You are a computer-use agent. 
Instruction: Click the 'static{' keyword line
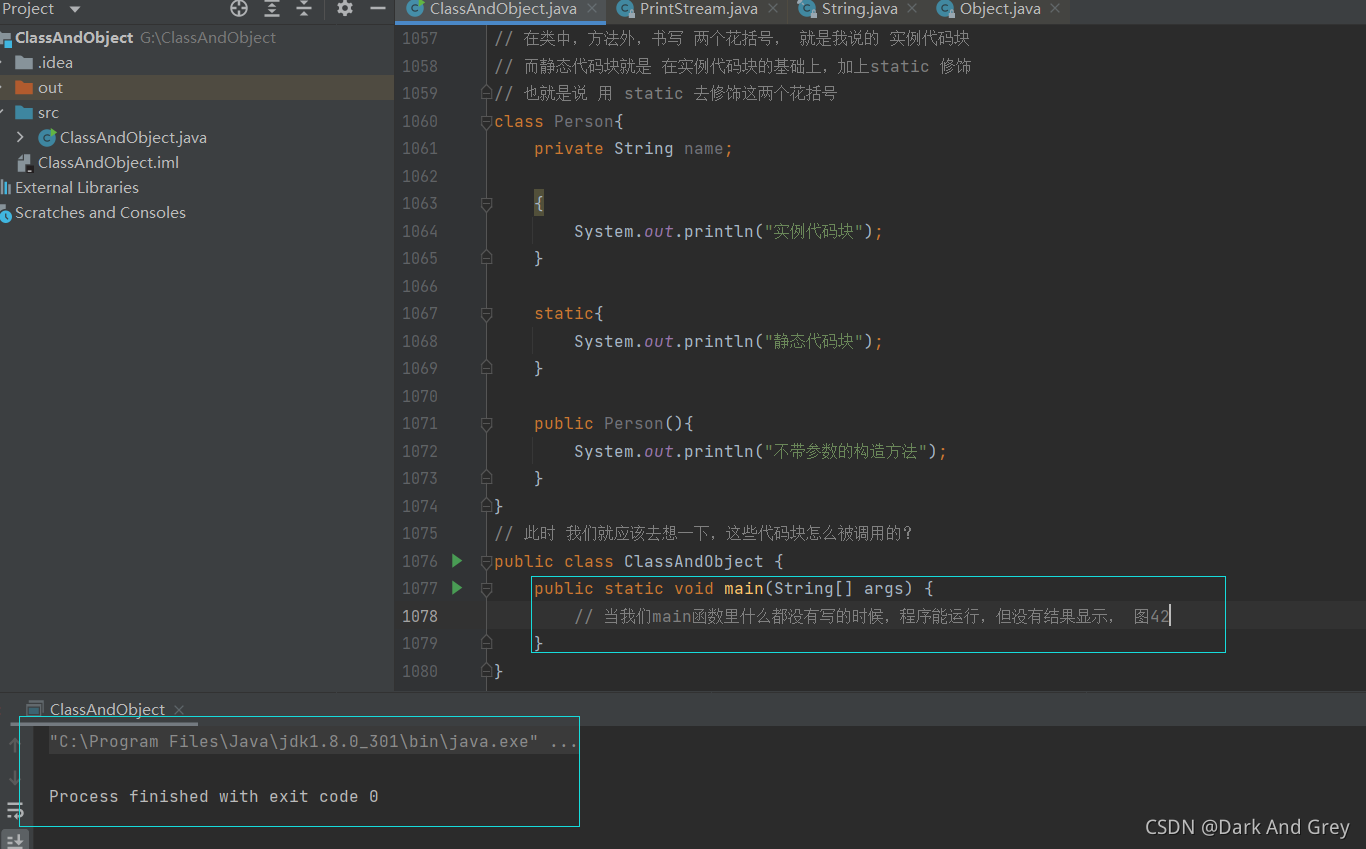(x=568, y=313)
